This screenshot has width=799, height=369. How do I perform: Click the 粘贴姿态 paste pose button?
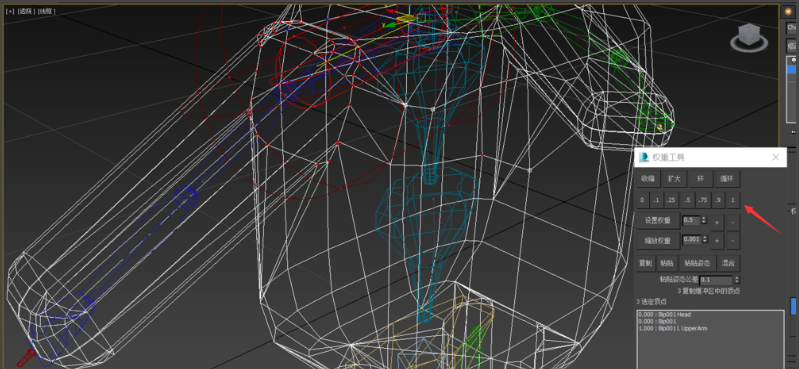[698, 263]
